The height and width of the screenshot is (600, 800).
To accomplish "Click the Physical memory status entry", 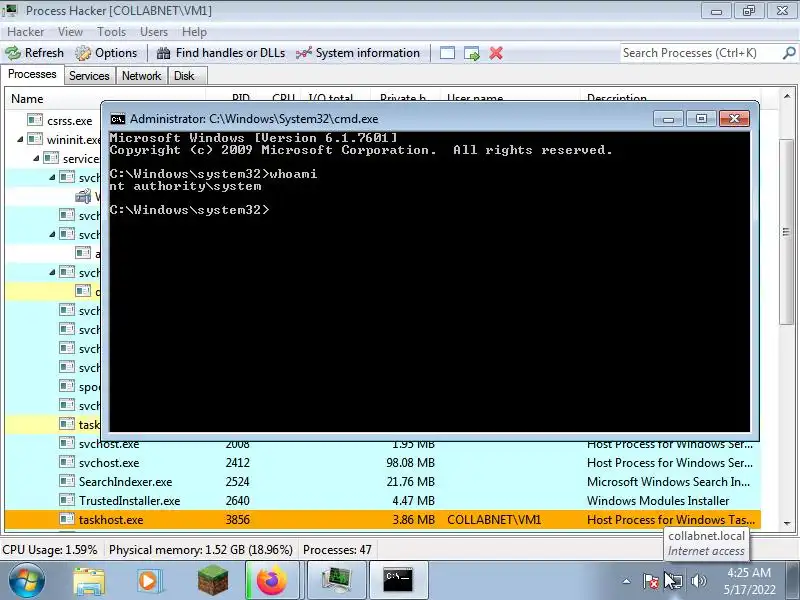I will click(x=201, y=550).
